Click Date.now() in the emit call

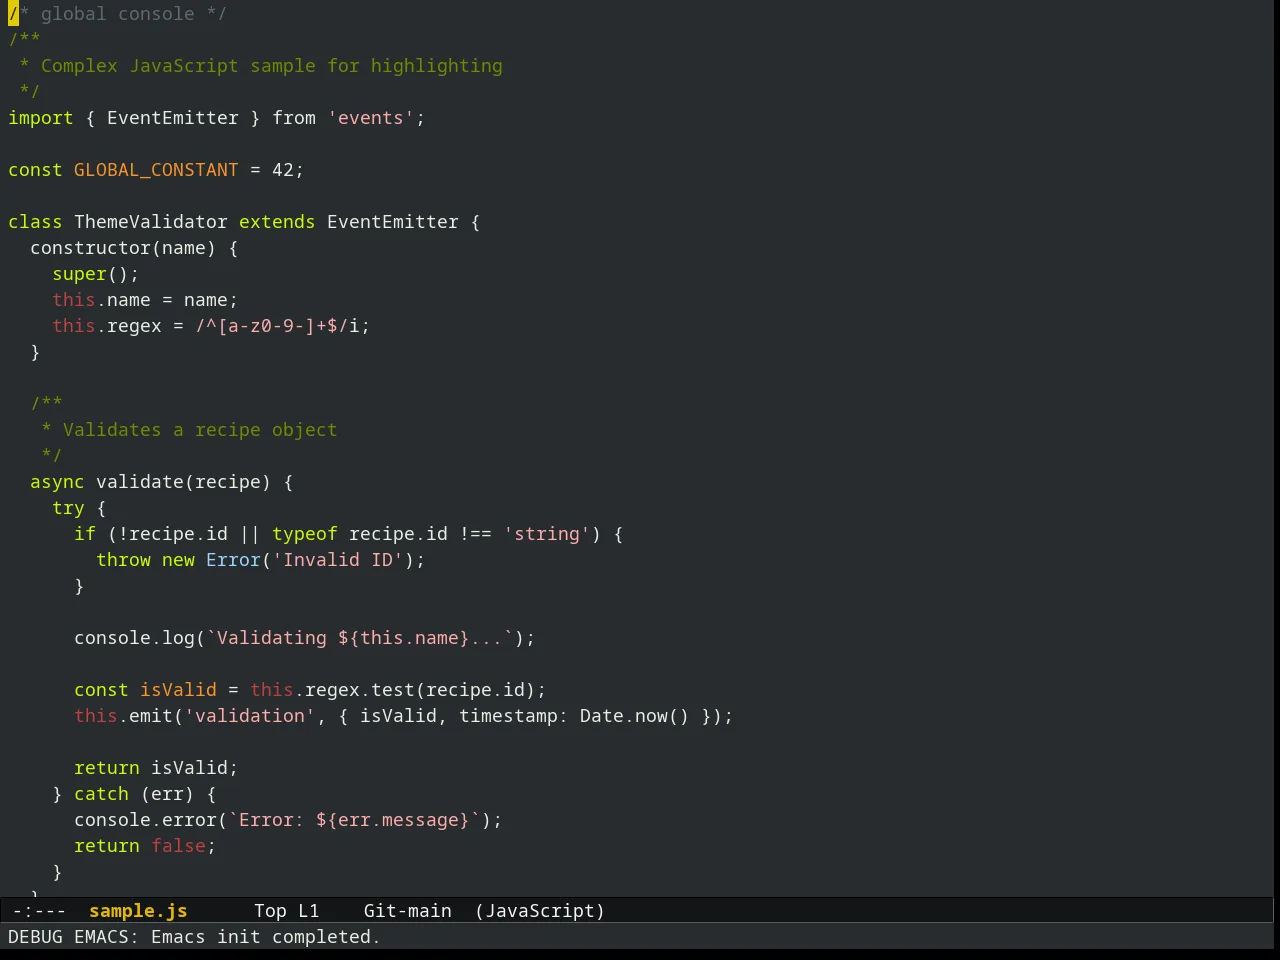pyautogui.click(x=635, y=716)
